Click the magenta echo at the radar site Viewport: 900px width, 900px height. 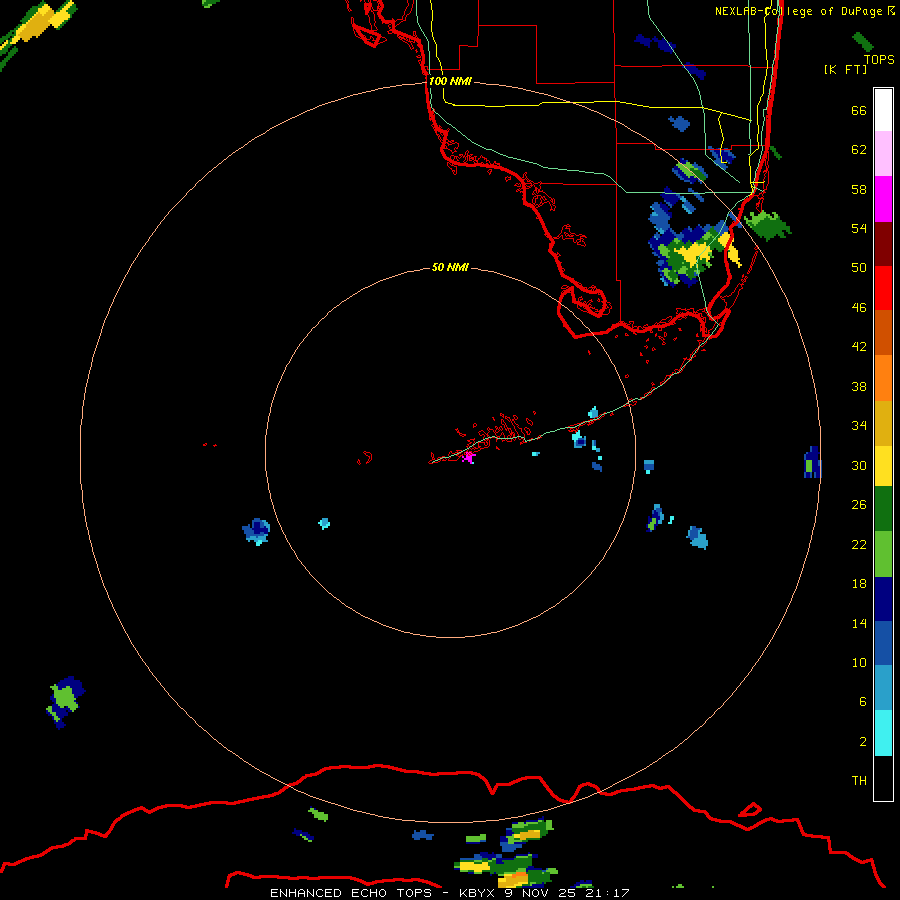pyautogui.click(x=469, y=457)
